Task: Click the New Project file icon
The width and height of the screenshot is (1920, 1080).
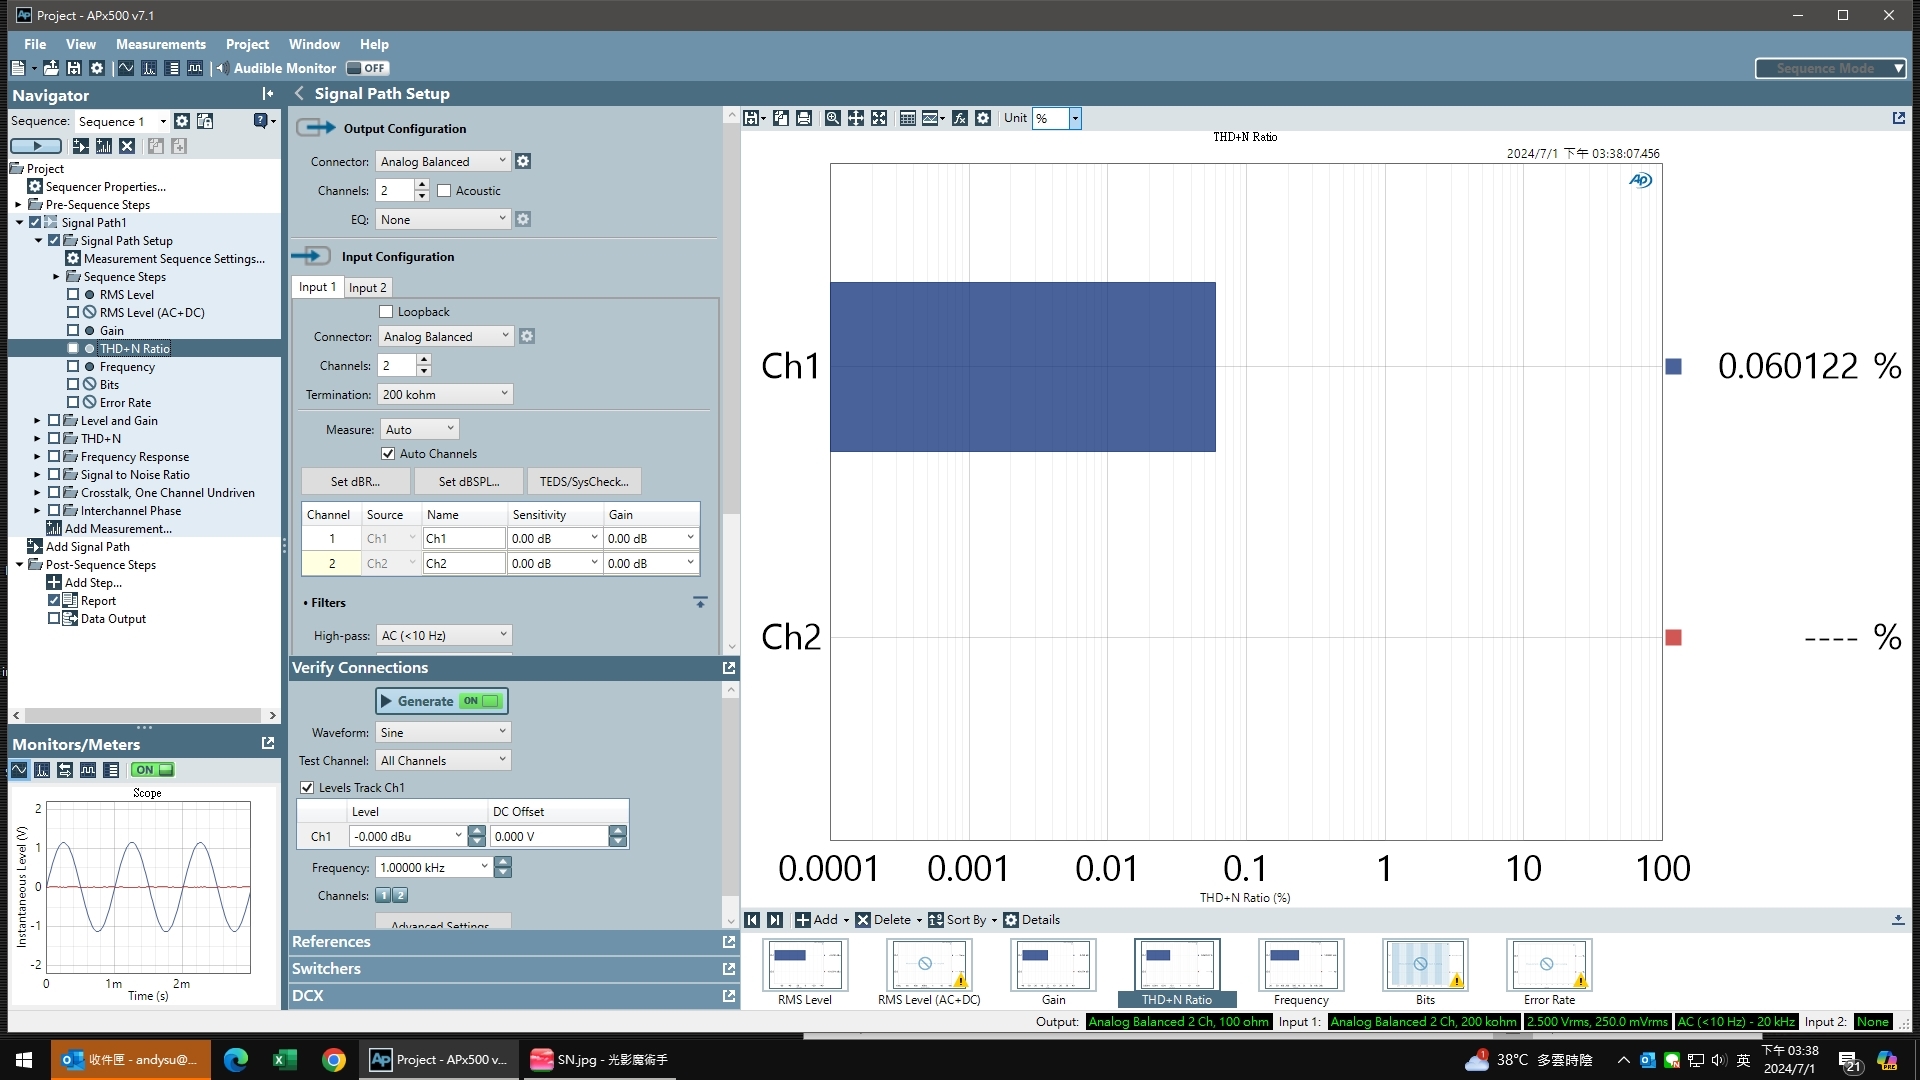Action: (x=18, y=68)
